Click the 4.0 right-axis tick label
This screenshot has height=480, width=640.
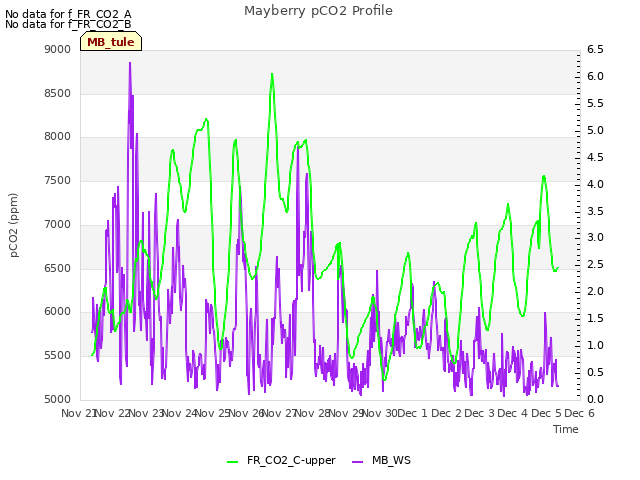(595, 184)
